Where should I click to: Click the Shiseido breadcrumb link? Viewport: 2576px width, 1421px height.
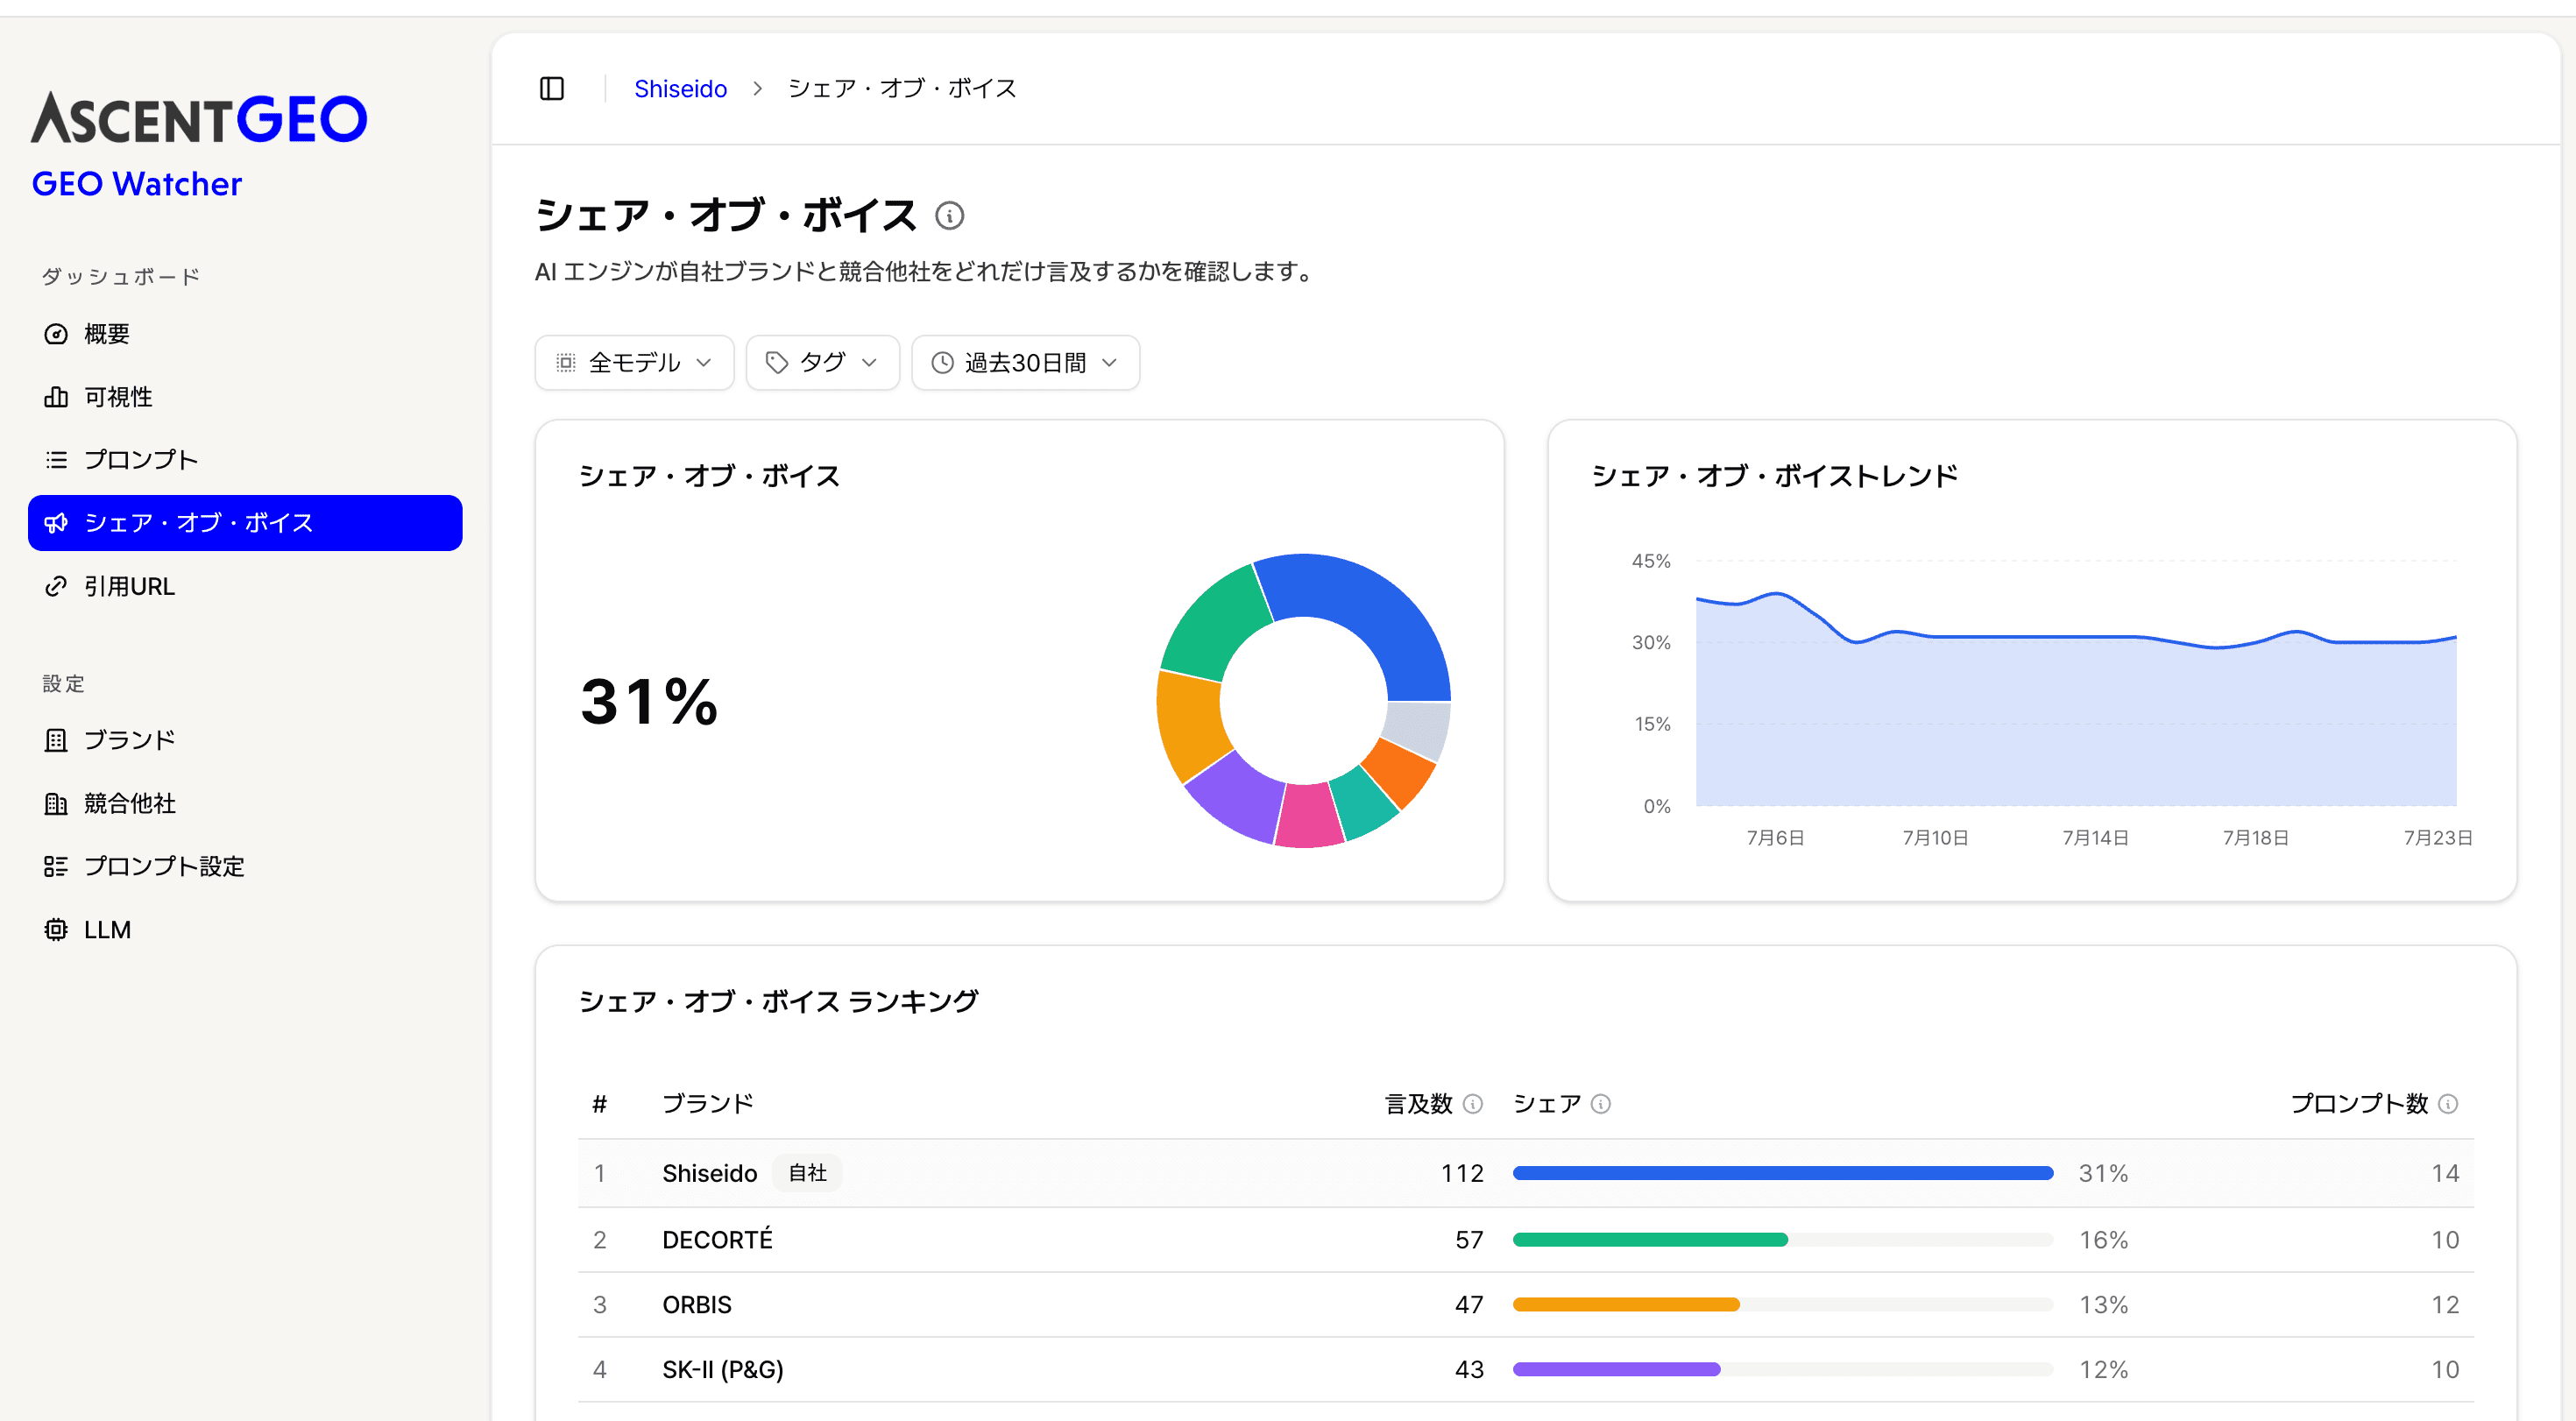coord(680,89)
